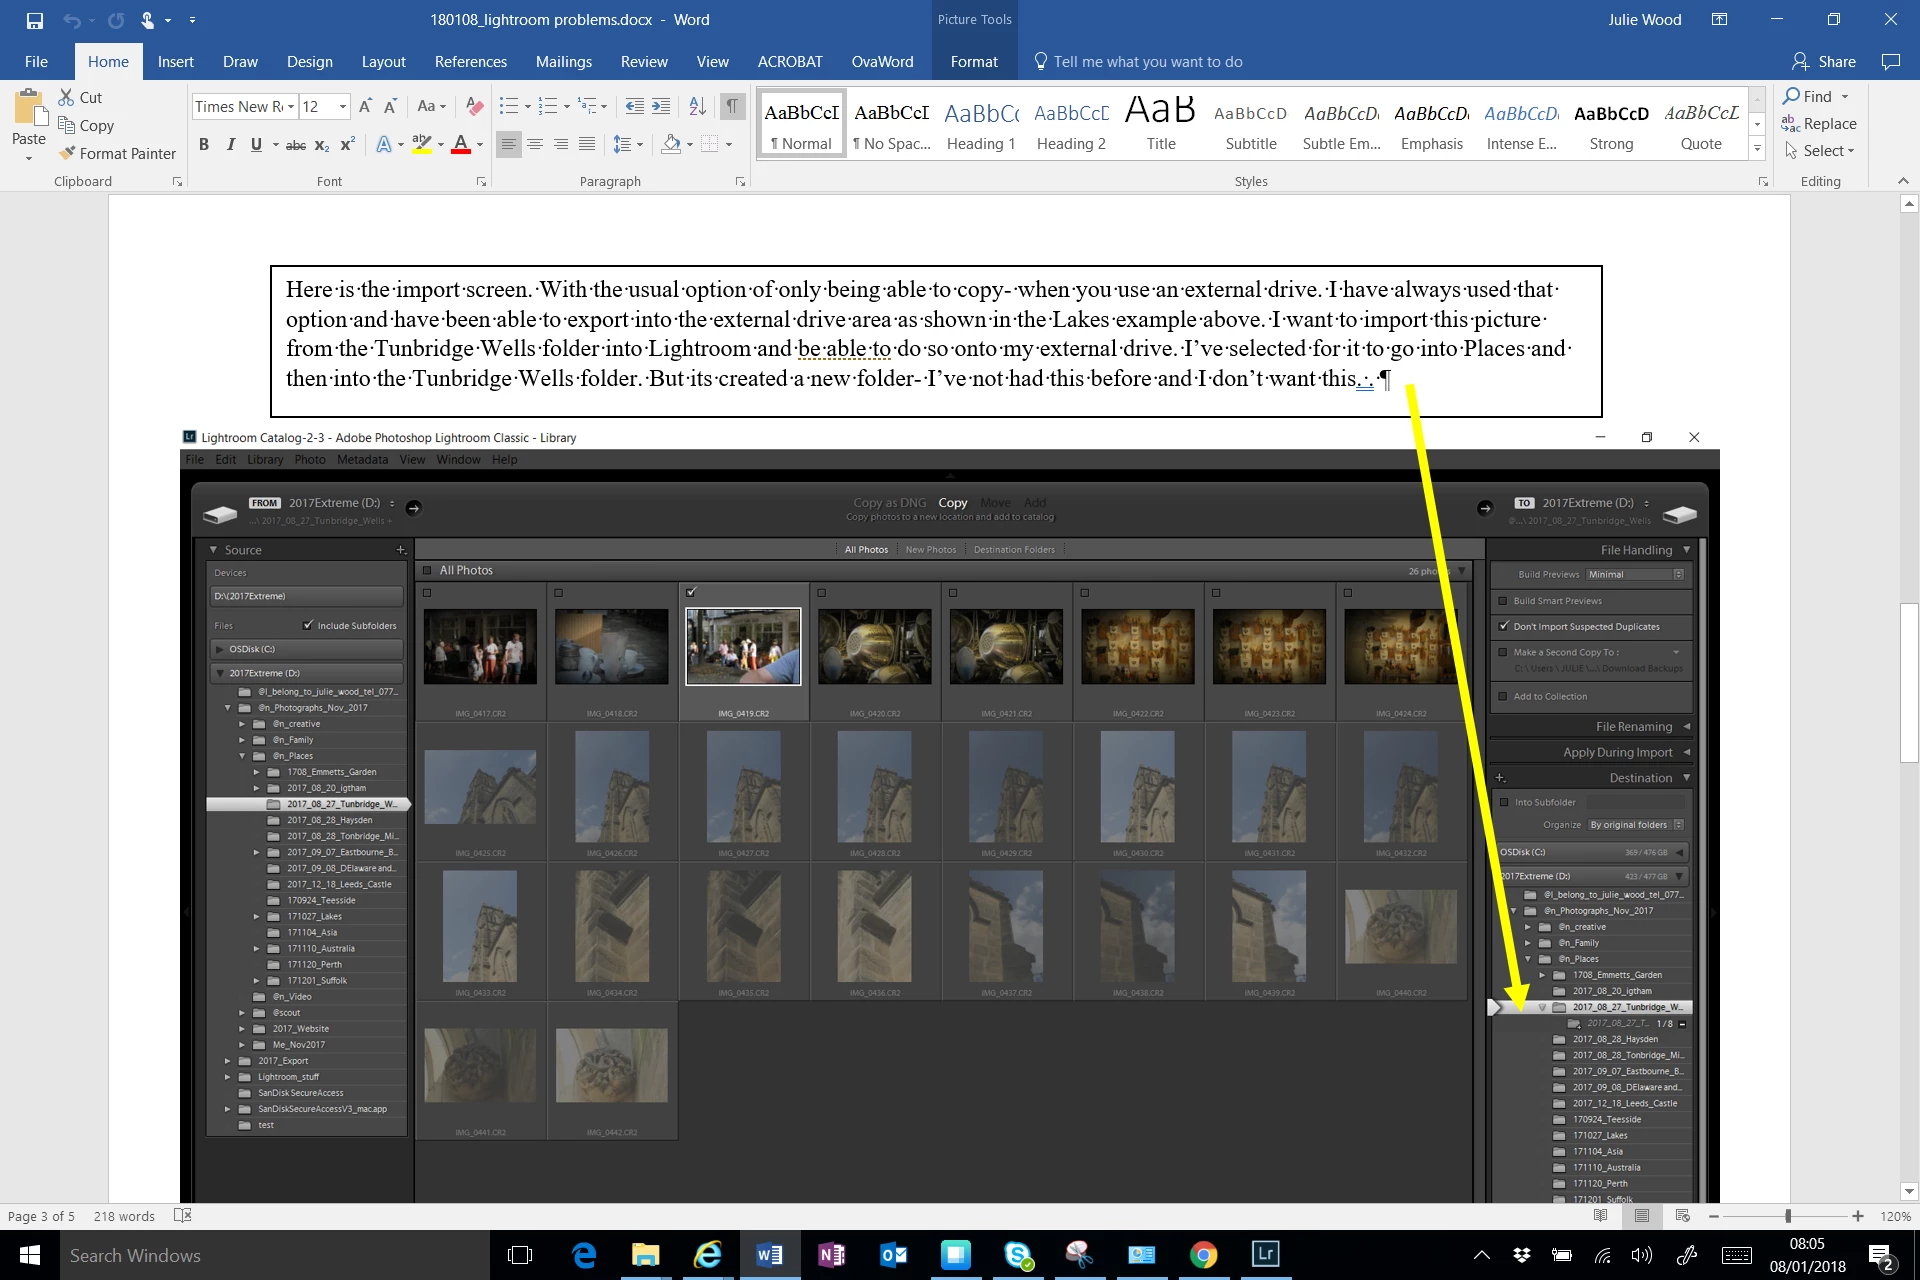
Task: Open the Layout ribbon tab
Action: [x=383, y=62]
